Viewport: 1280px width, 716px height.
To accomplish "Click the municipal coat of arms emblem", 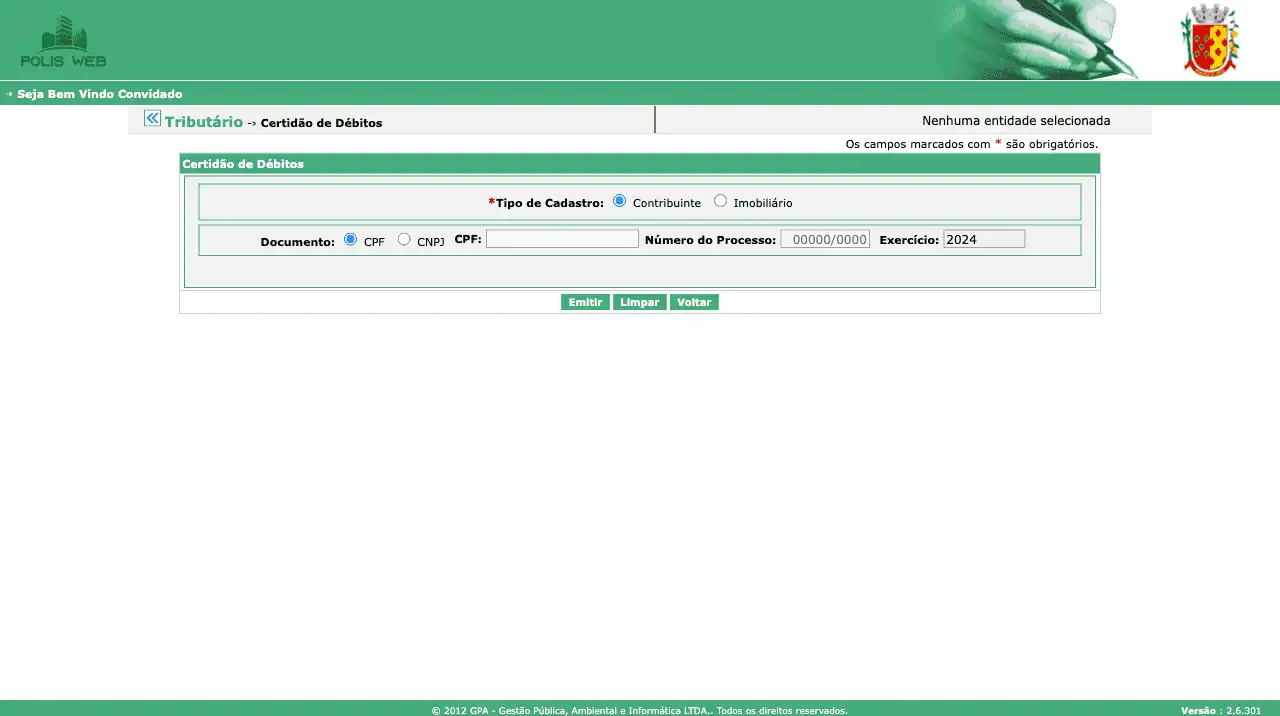I will pos(1210,40).
